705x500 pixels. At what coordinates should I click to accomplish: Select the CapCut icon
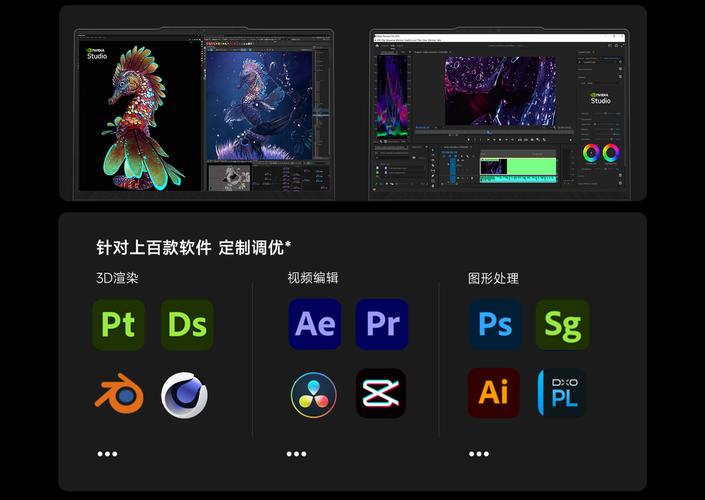coord(381,393)
